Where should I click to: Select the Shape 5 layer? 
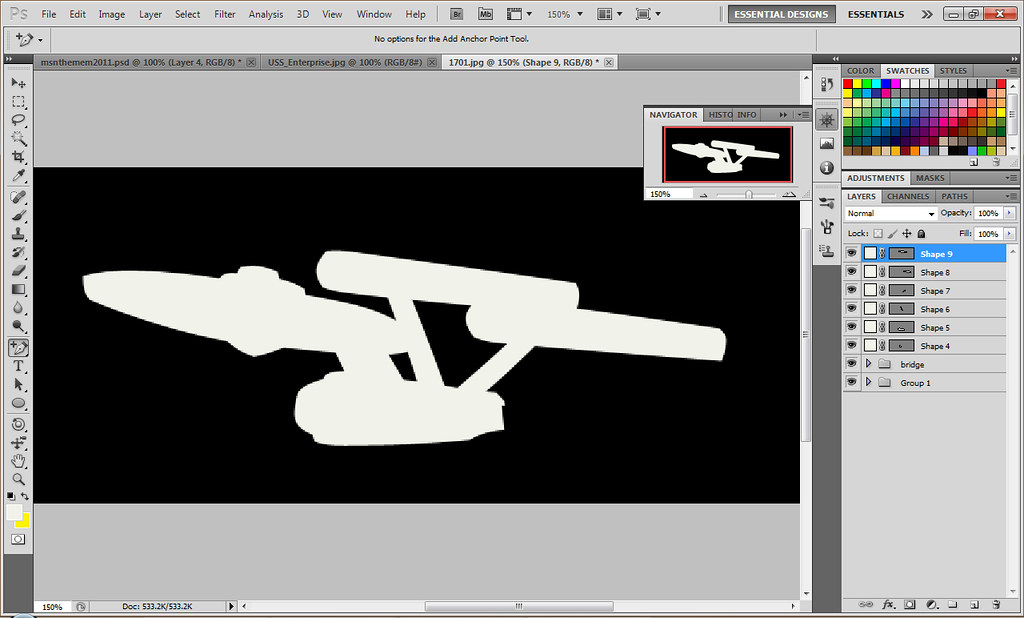[935, 327]
